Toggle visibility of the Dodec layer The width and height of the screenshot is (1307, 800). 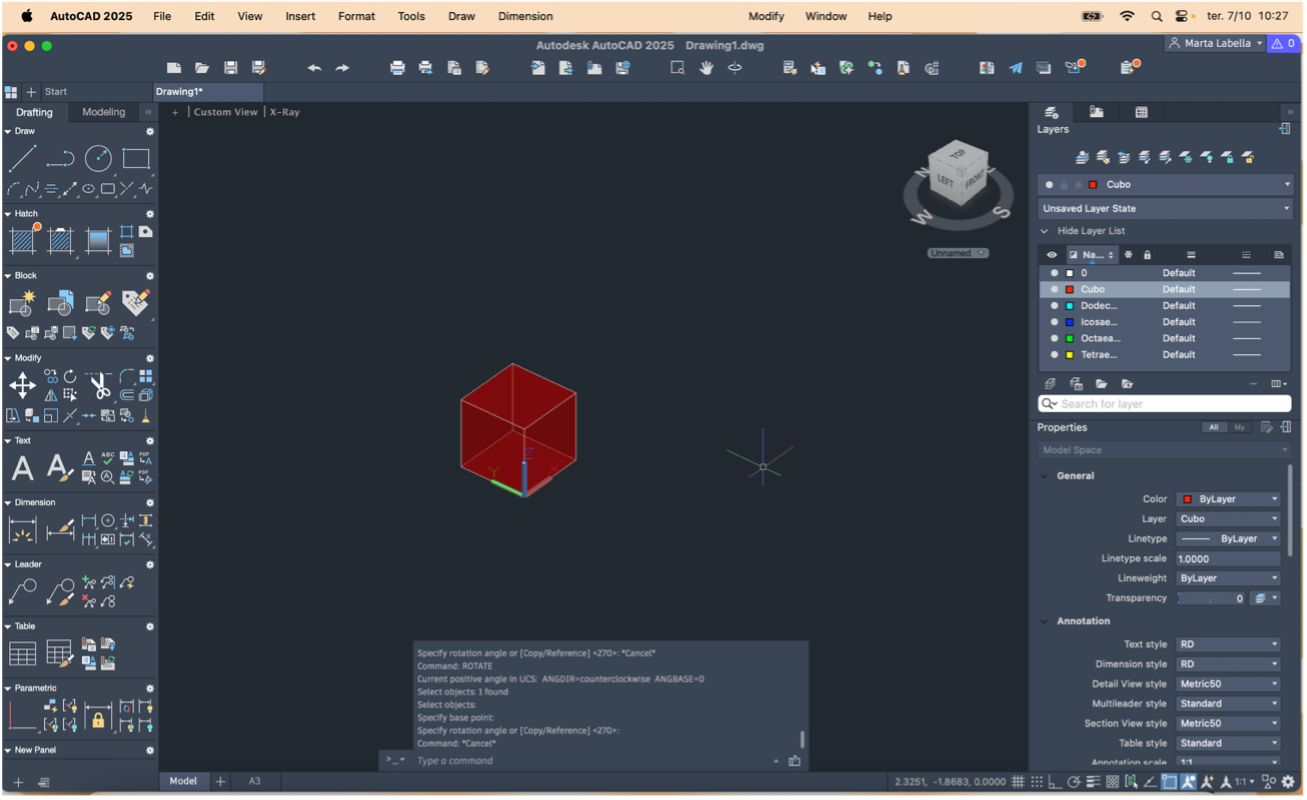pos(1054,306)
